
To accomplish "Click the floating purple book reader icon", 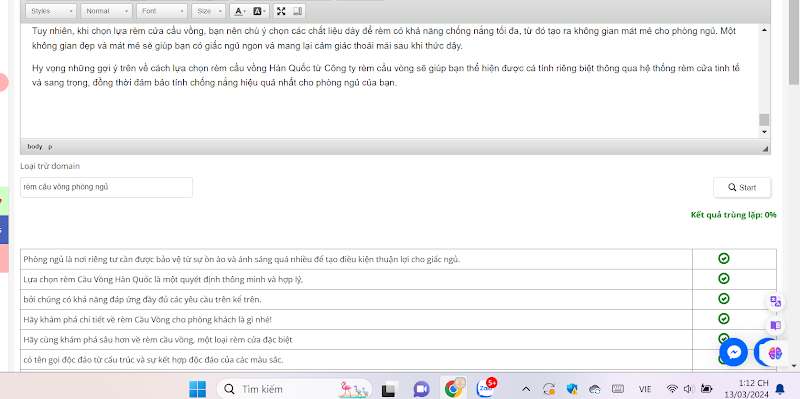I will tap(776, 325).
